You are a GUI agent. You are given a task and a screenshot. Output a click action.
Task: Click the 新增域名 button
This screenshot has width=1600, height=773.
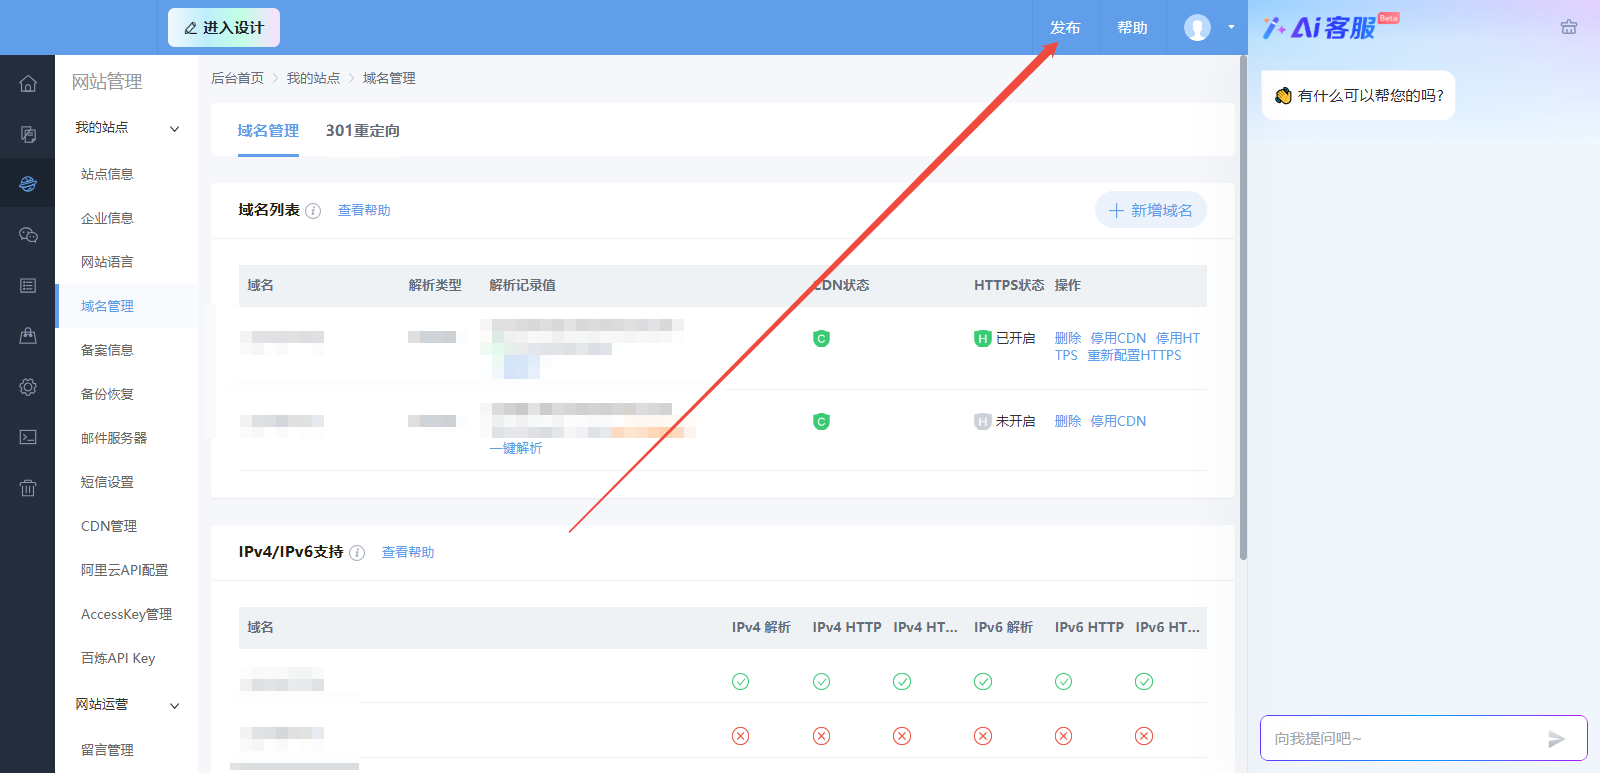pos(1151,210)
